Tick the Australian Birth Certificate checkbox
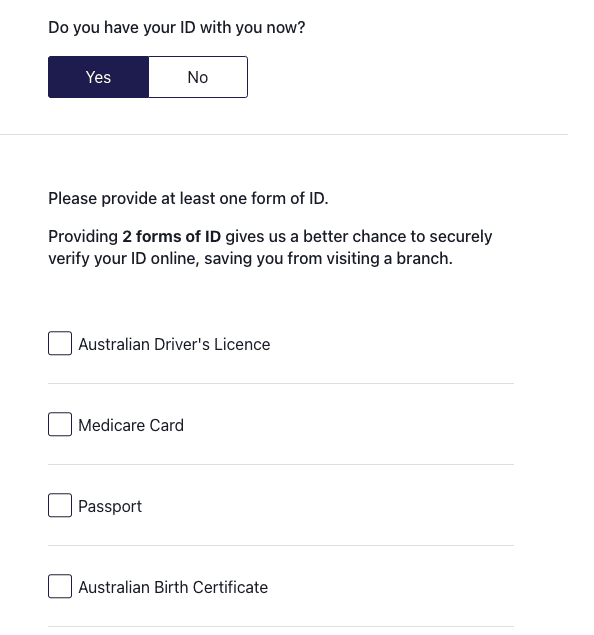Image resolution: width=594 pixels, height=635 pixels. click(60, 586)
